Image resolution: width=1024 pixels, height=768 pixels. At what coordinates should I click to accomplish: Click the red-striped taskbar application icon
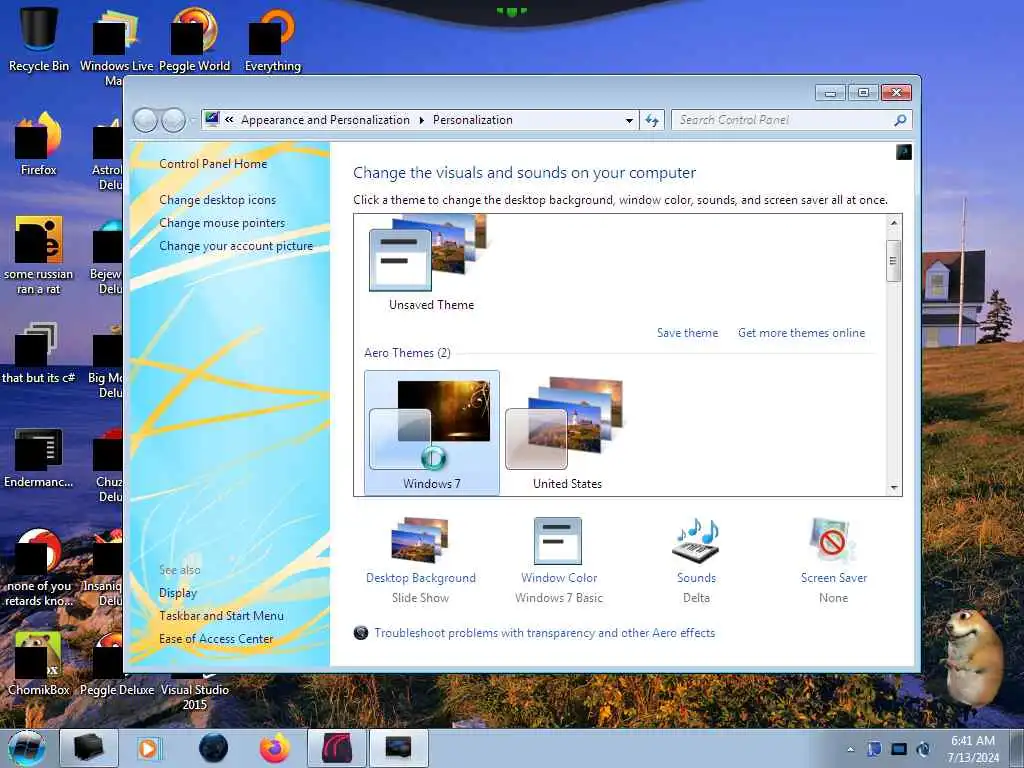click(336, 748)
